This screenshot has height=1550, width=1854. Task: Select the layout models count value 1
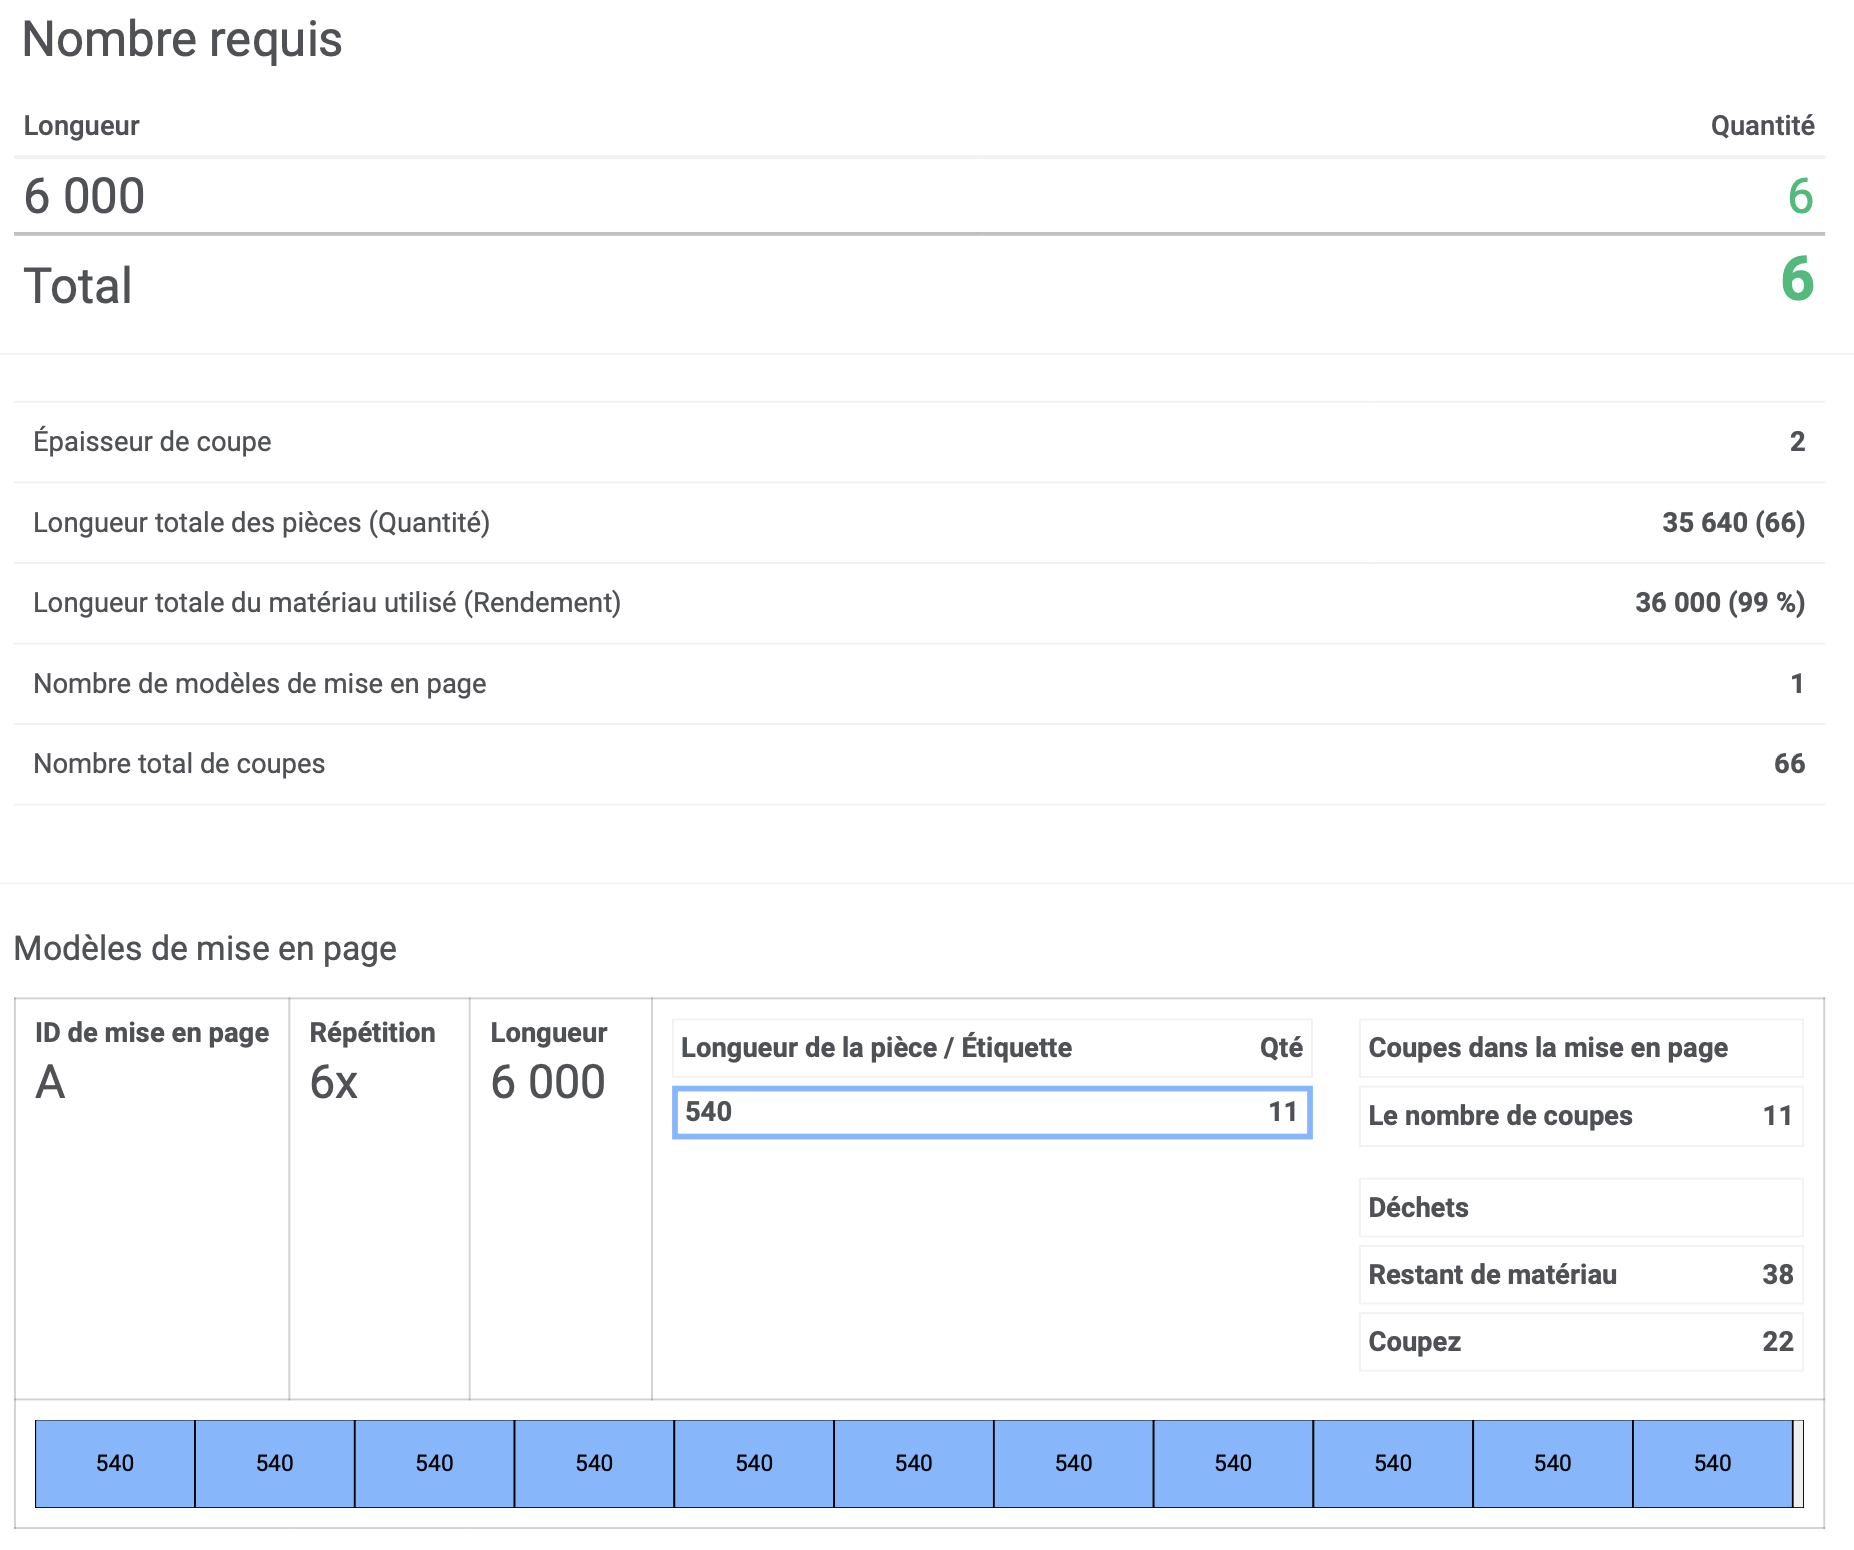tap(1797, 684)
